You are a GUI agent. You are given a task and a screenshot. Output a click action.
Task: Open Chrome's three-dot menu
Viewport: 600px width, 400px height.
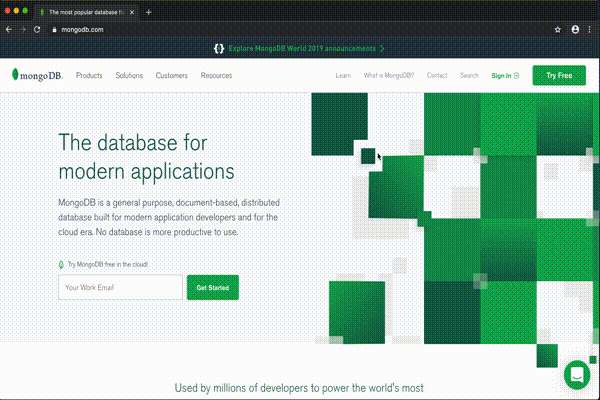(589, 29)
